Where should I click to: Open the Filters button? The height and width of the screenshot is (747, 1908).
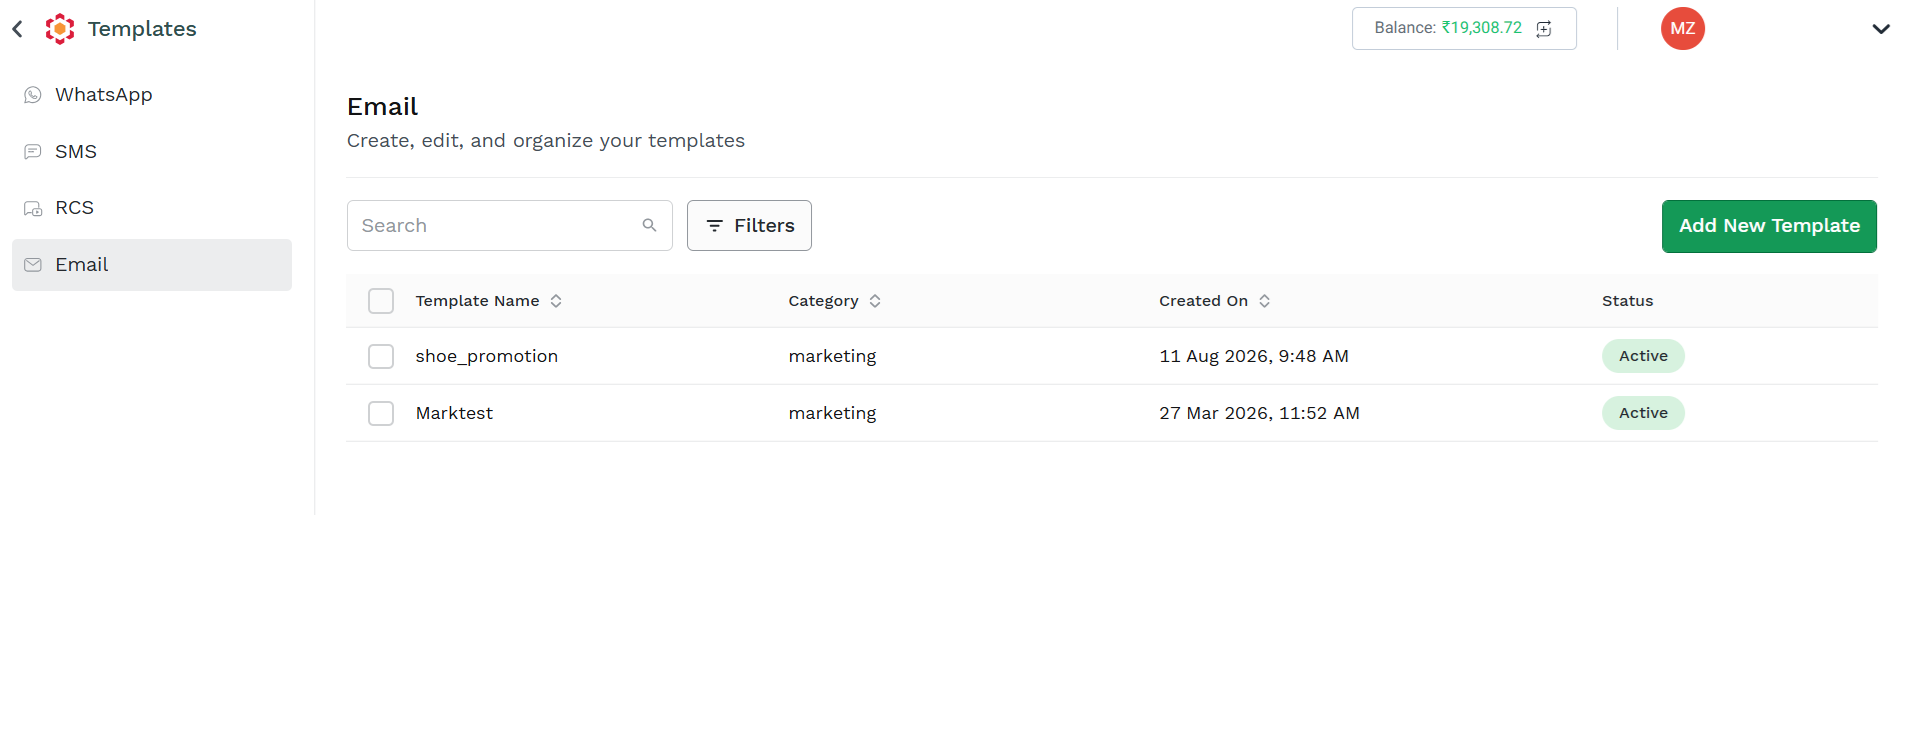749,226
